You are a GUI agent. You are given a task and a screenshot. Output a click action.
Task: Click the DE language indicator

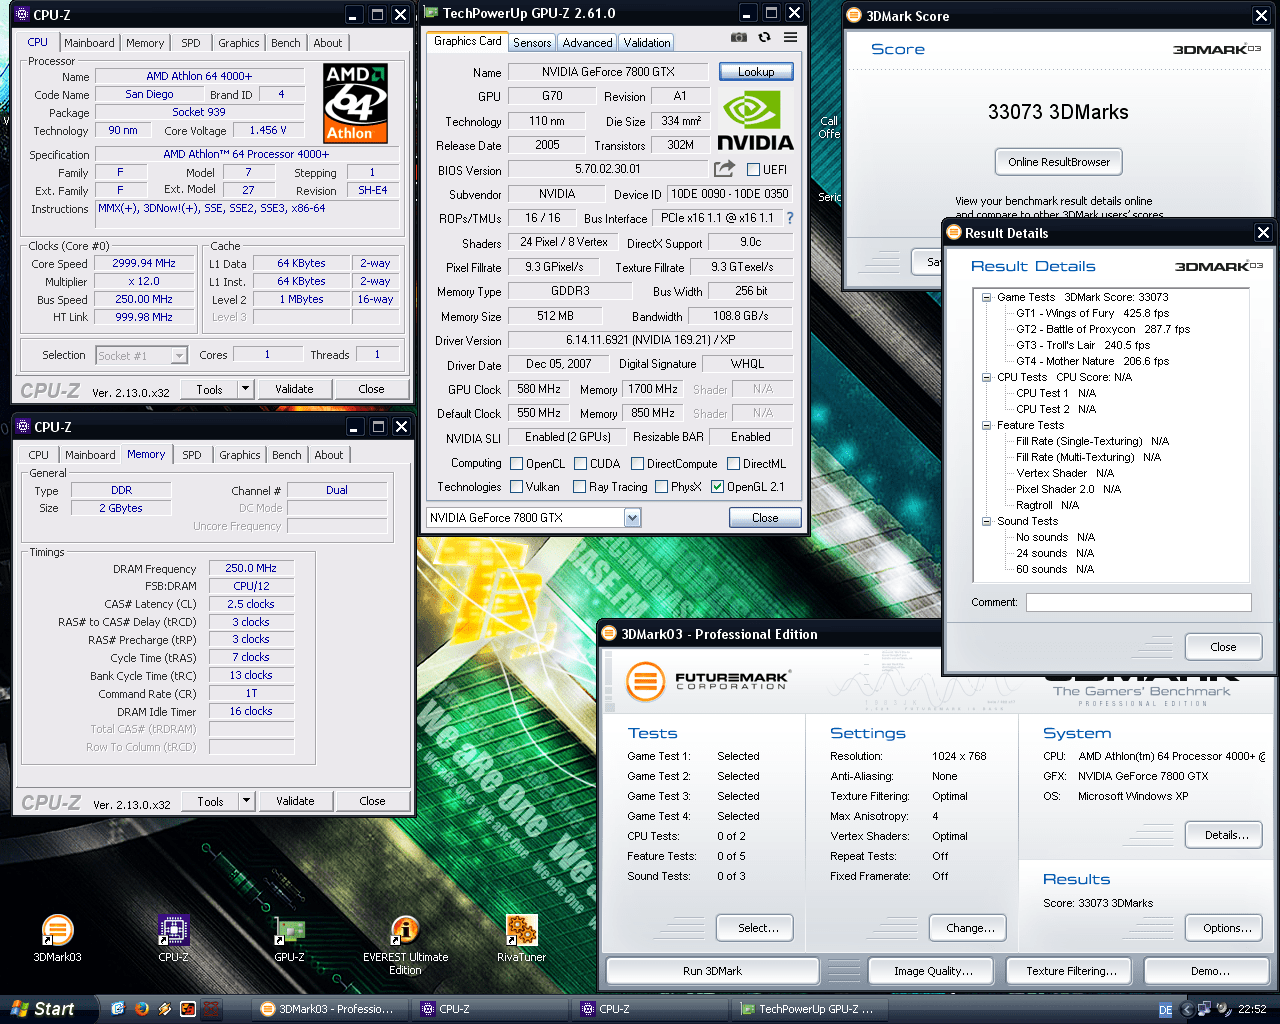[x=1165, y=1010]
